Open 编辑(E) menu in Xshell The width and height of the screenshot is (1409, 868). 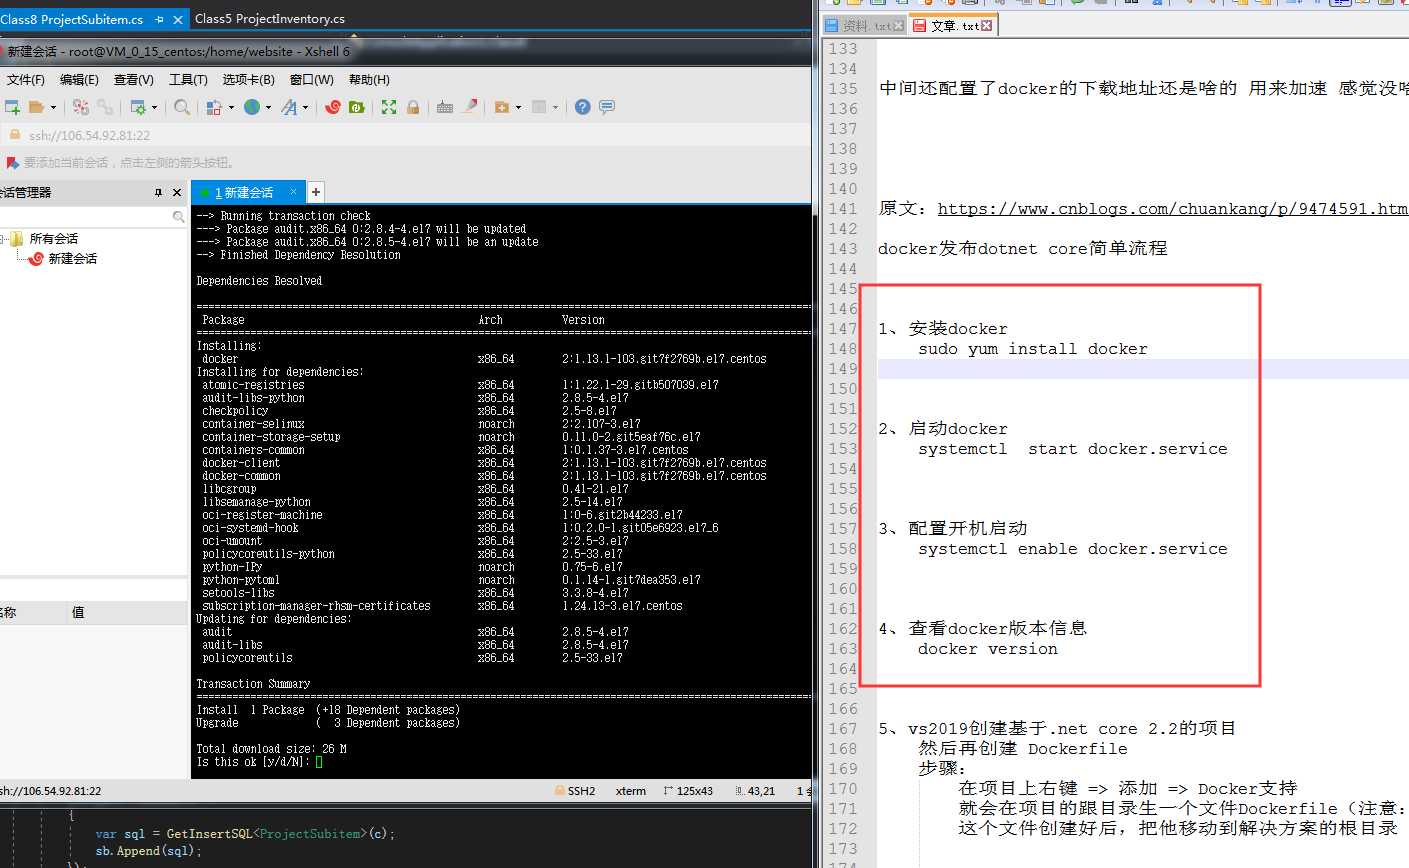tap(80, 80)
